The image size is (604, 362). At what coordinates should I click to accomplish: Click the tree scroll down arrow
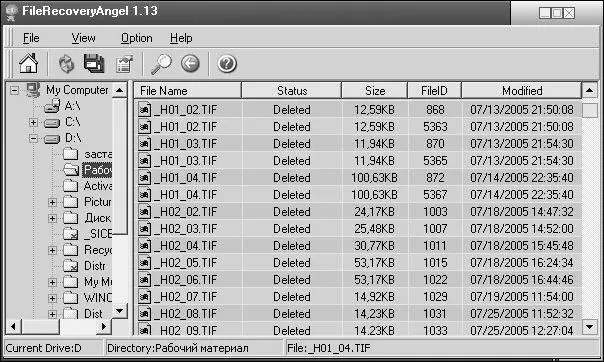click(x=120, y=311)
